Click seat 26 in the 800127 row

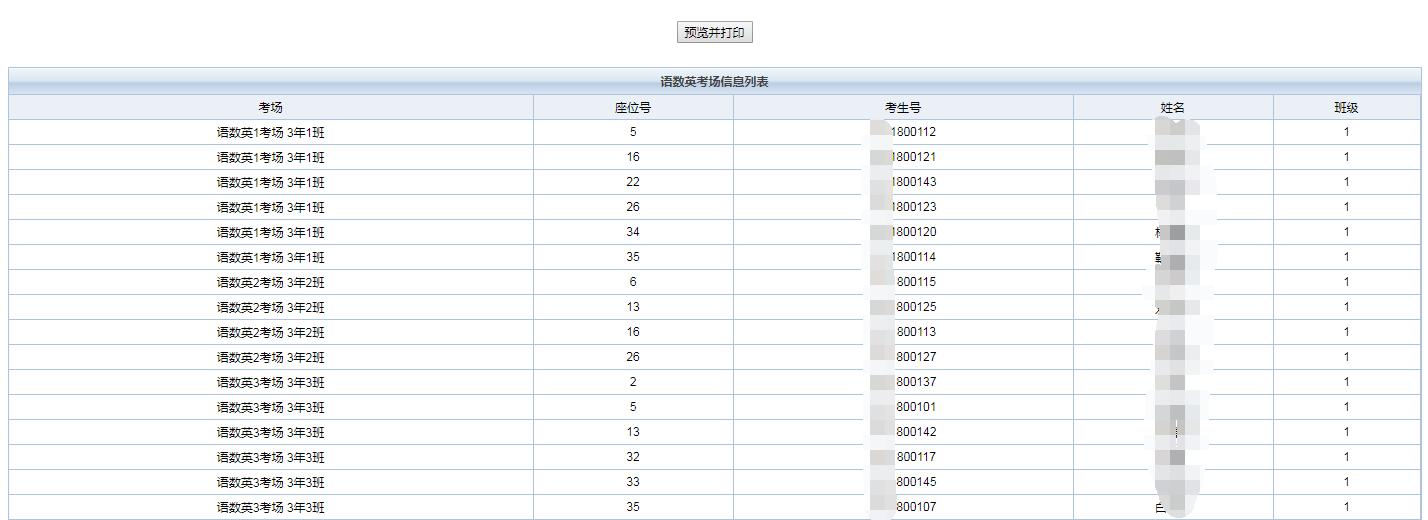coord(633,357)
